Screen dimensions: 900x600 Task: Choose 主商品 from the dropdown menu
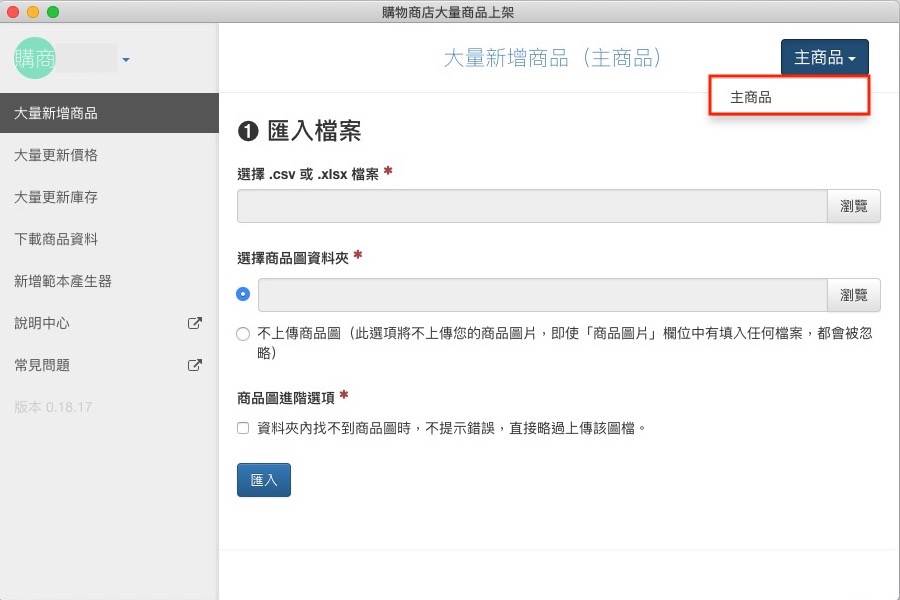[789, 97]
